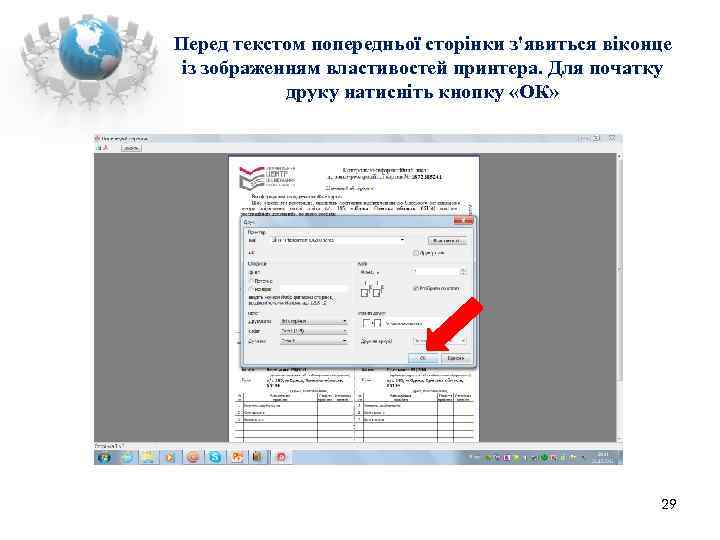Toggle the print to file checkbox
720x540 pixels.
click(416, 253)
